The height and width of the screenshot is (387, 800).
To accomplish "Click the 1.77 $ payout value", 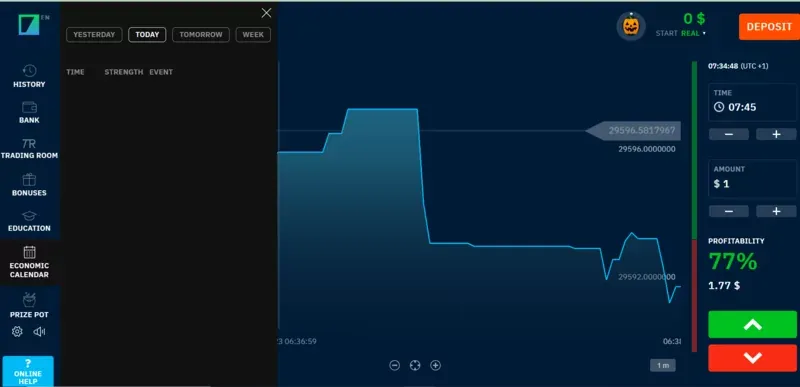I will [x=724, y=286].
